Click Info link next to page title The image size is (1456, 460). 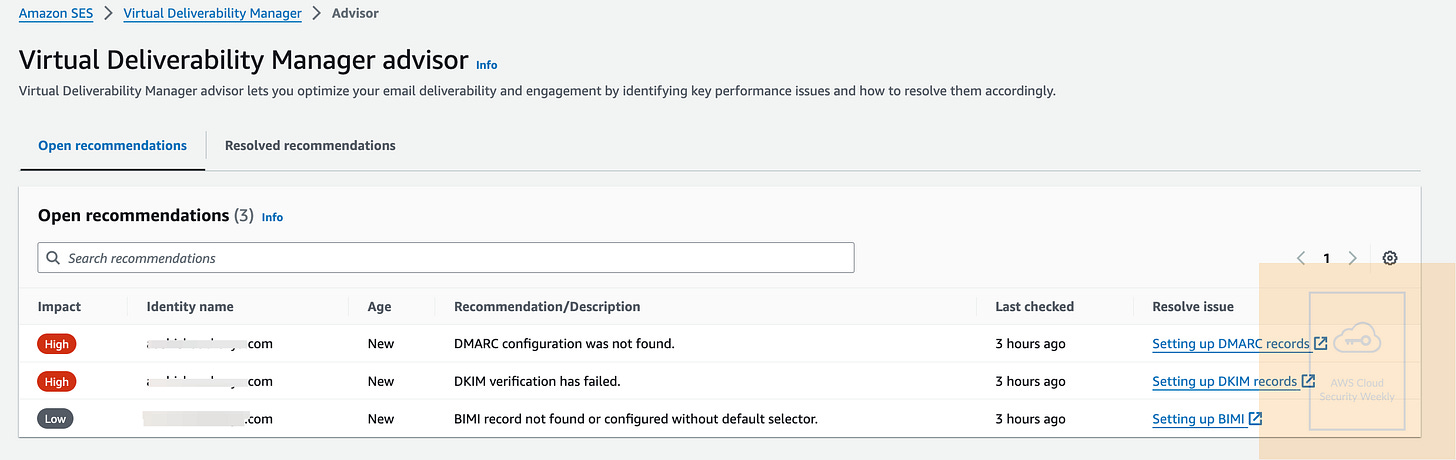point(486,65)
